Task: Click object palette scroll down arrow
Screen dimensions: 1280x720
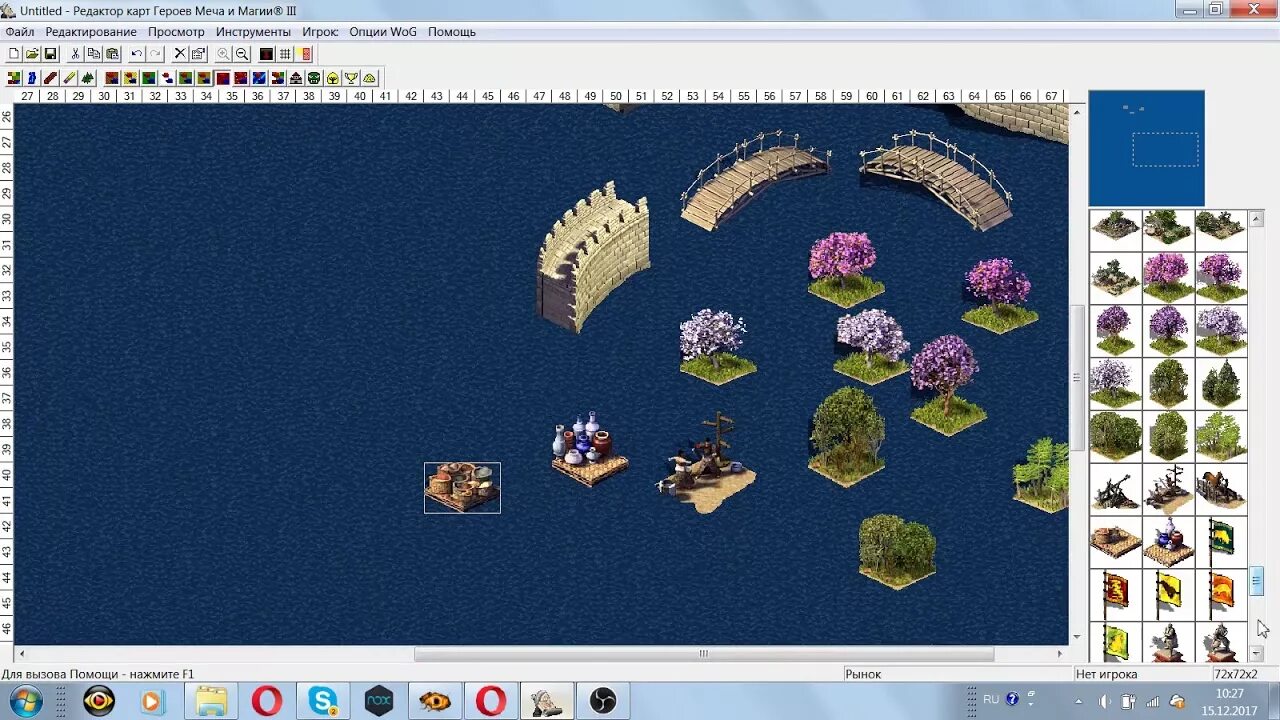Action: [1257, 654]
